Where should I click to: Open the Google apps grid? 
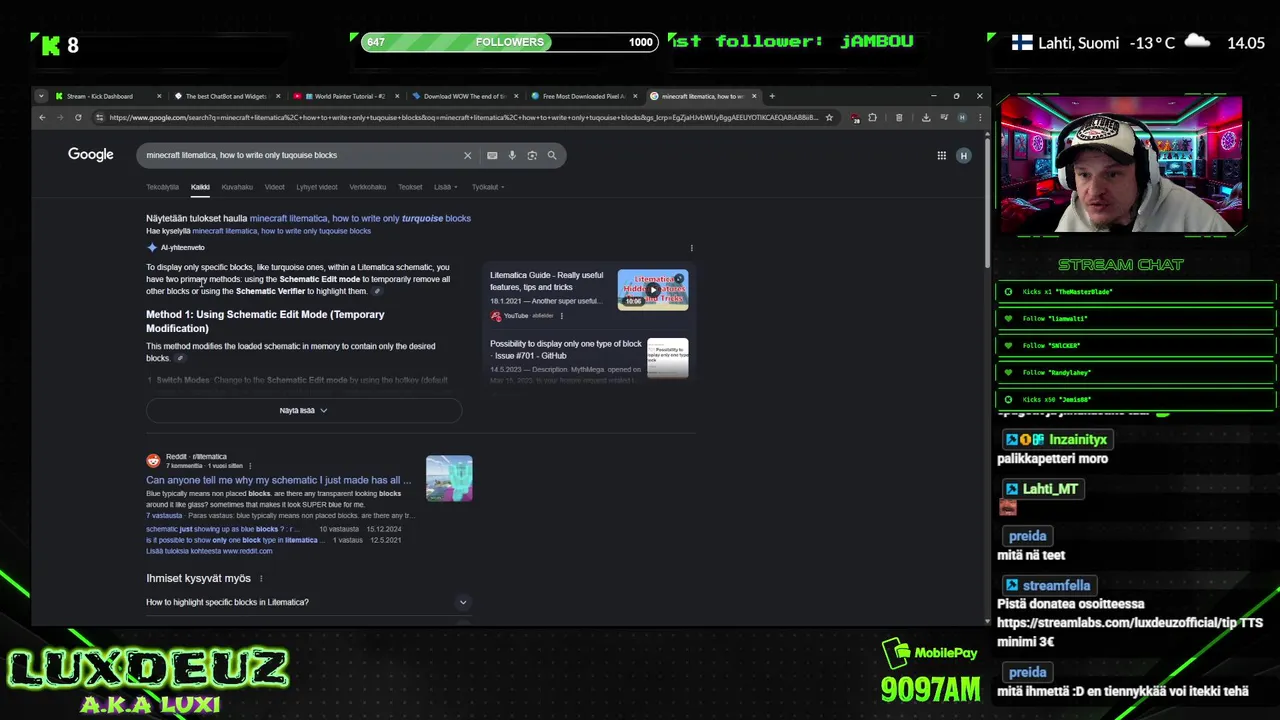pos(941,155)
